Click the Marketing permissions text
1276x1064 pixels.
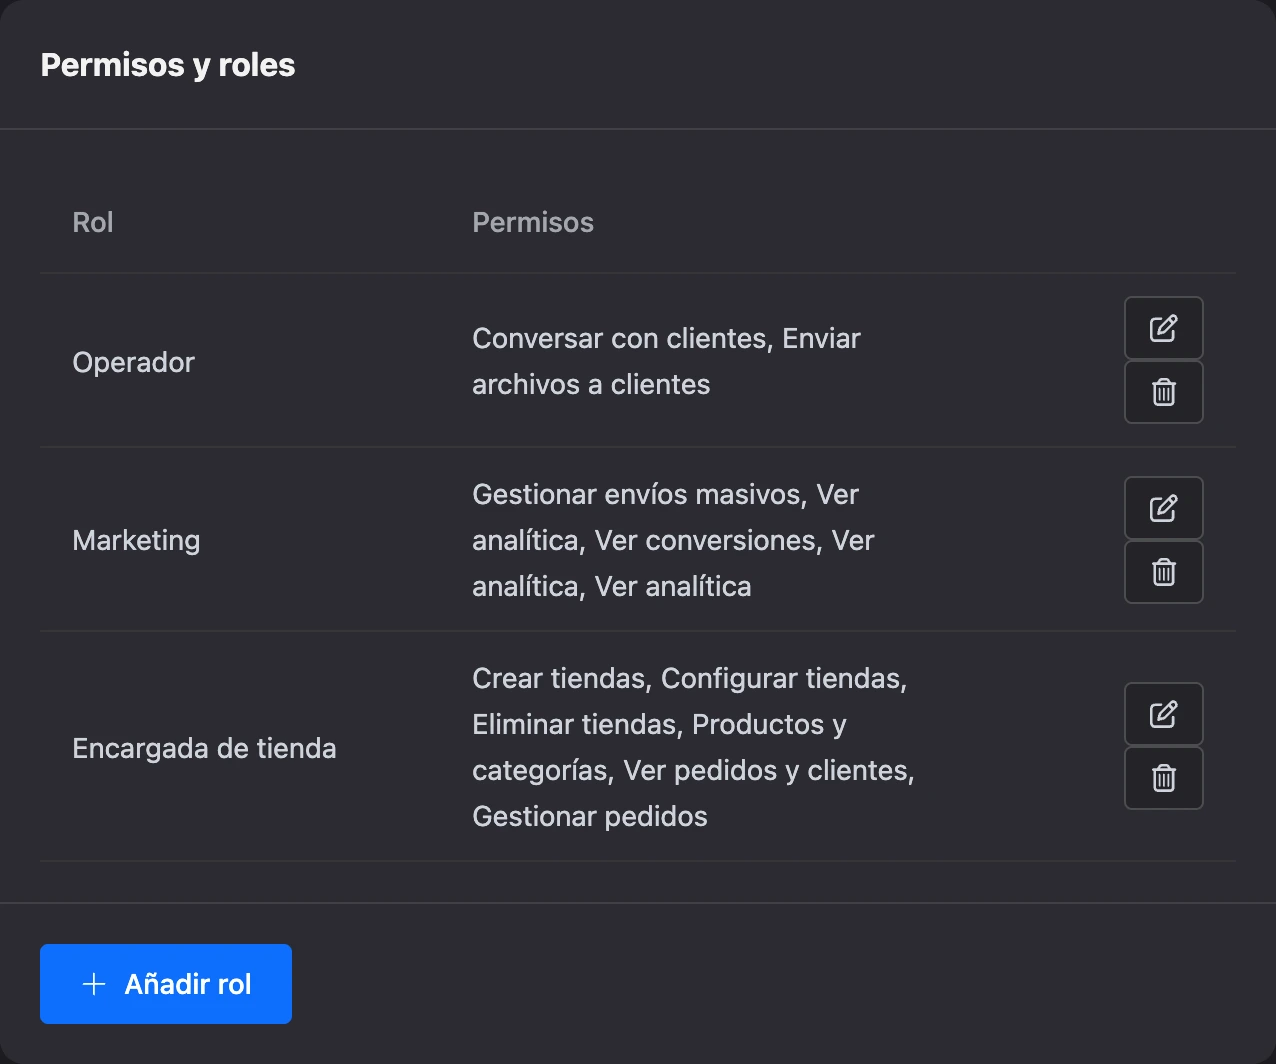tap(674, 540)
